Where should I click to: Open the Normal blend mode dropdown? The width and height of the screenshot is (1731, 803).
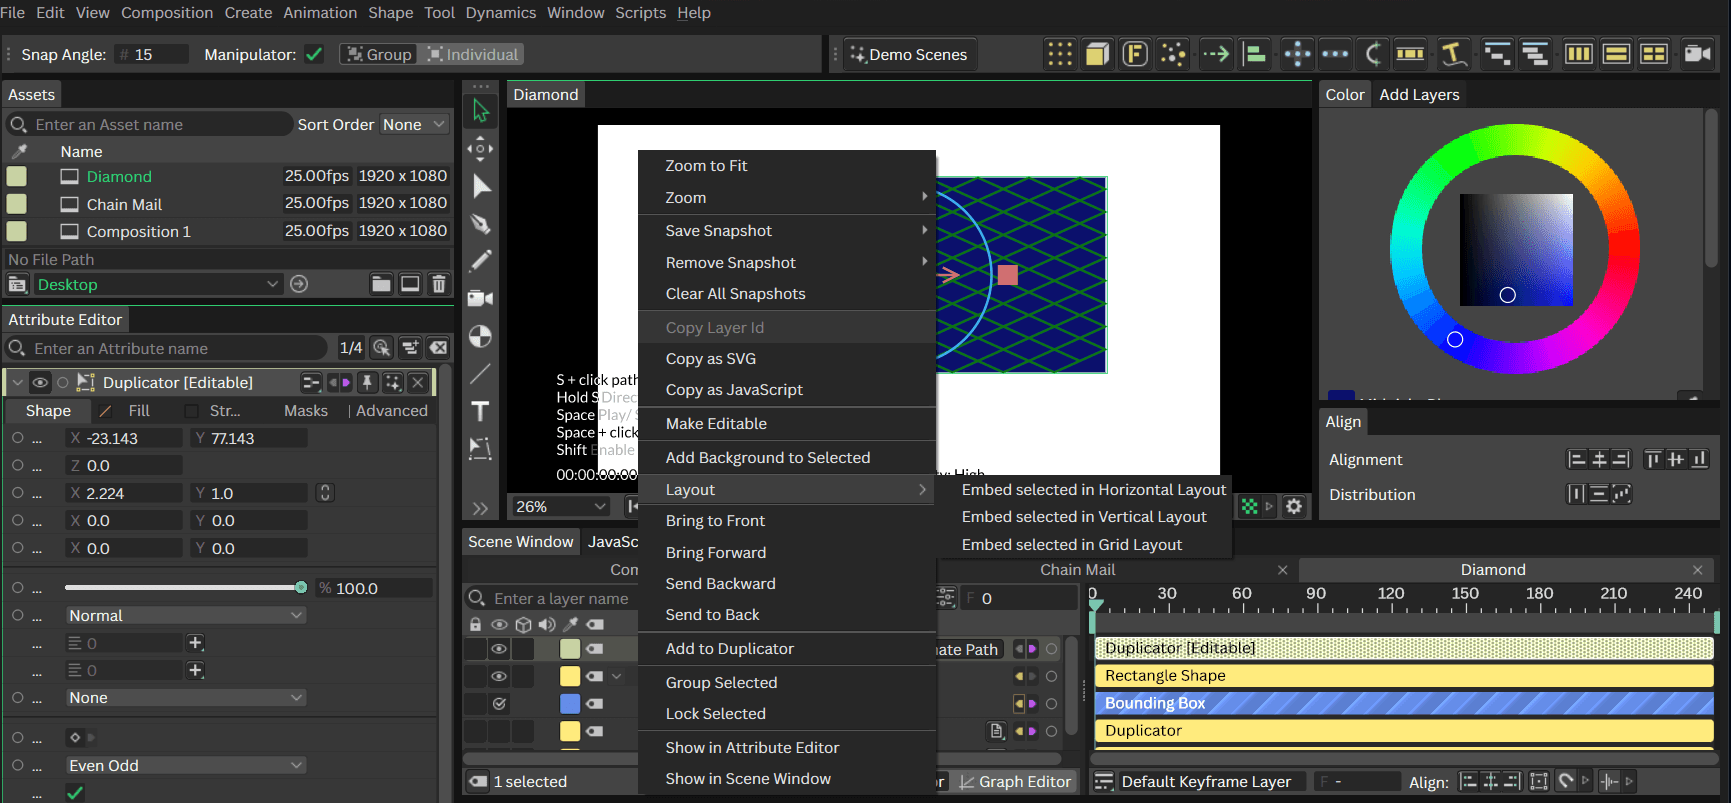(185, 615)
